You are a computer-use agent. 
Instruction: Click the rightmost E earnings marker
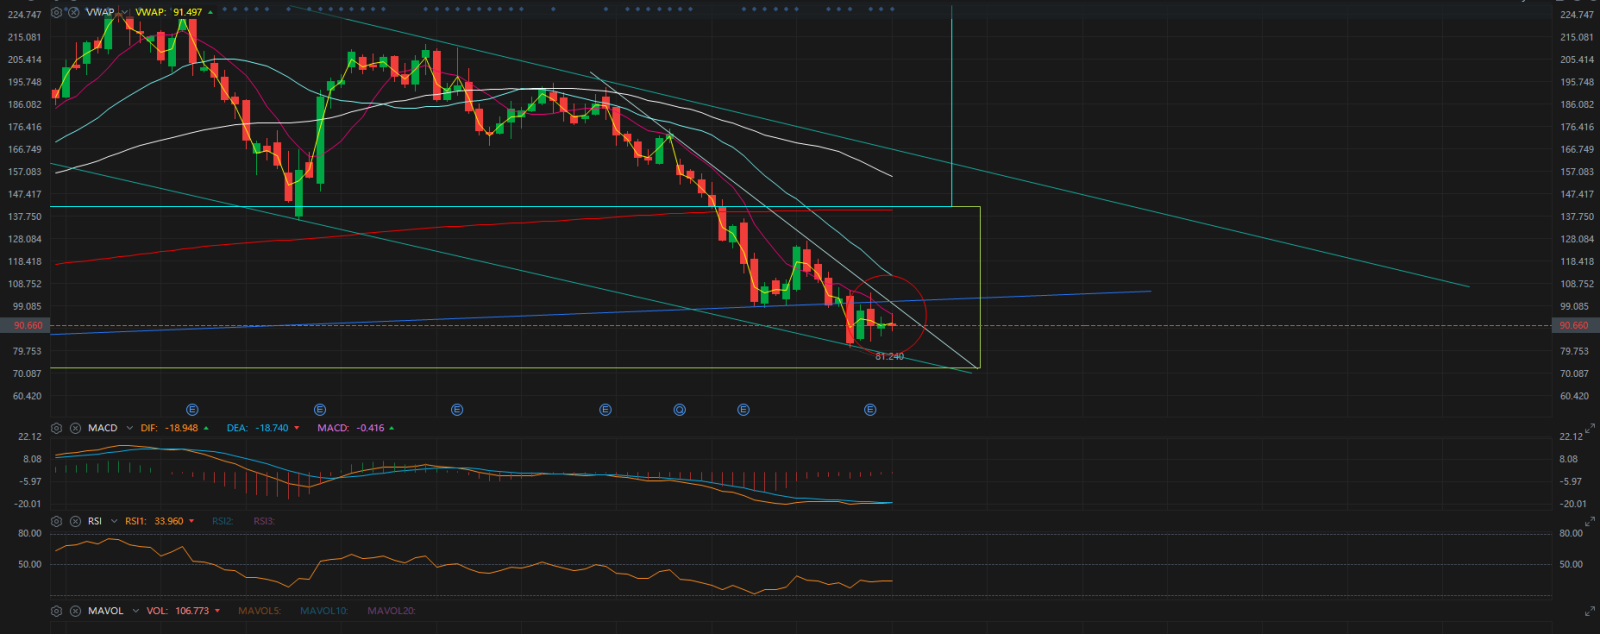click(871, 410)
